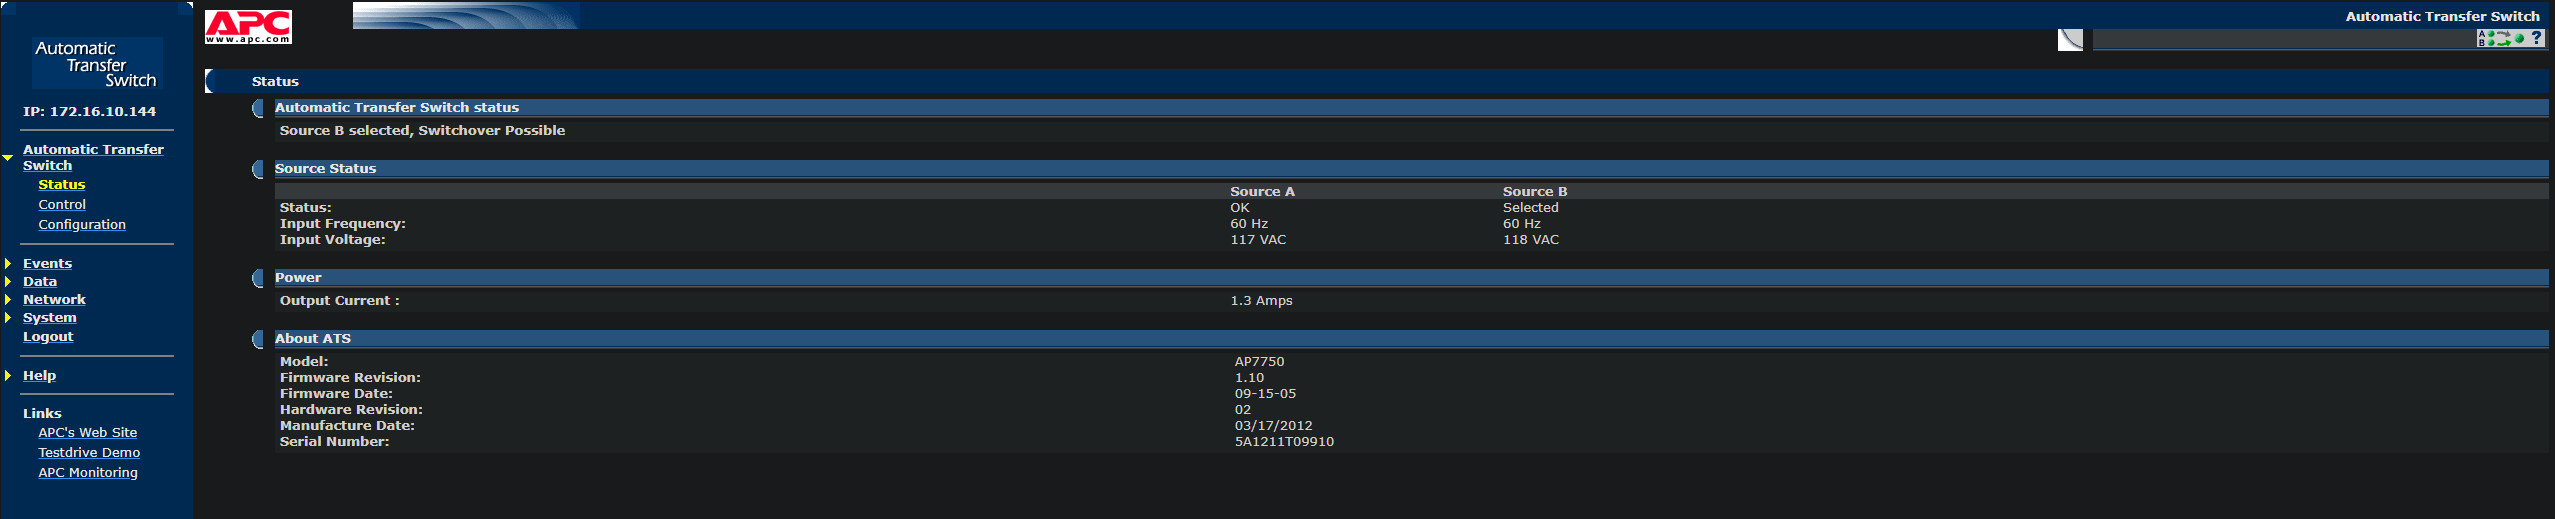Open help via question mark icon
2555x519 pixels.
coord(2536,38)
